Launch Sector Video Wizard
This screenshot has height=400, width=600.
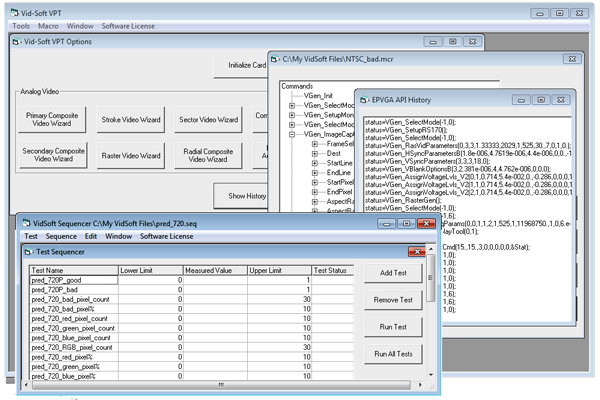(209, 119)
